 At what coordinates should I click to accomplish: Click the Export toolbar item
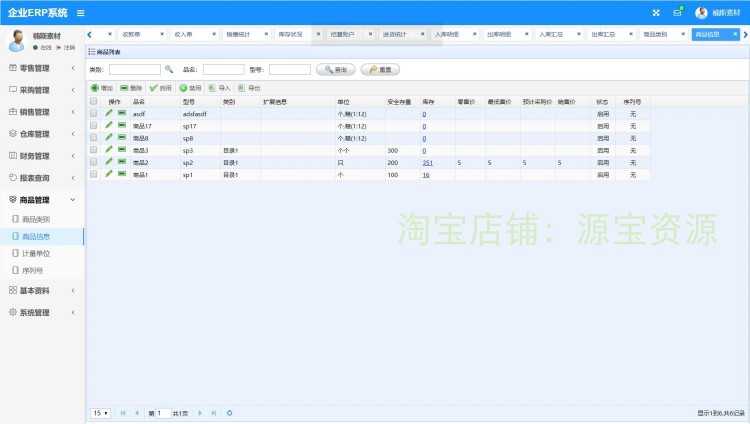(x=249, y=88)
